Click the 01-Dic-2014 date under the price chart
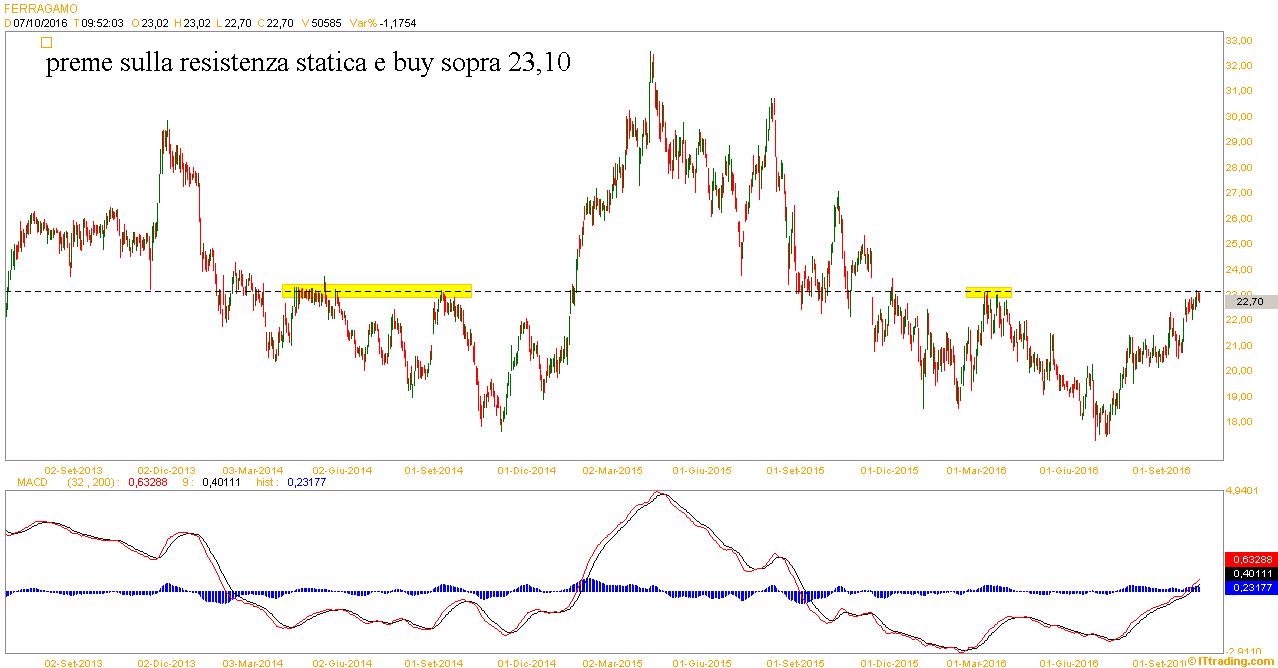Viewport: 1278px width, 668px height. click(x=526, y=470)
